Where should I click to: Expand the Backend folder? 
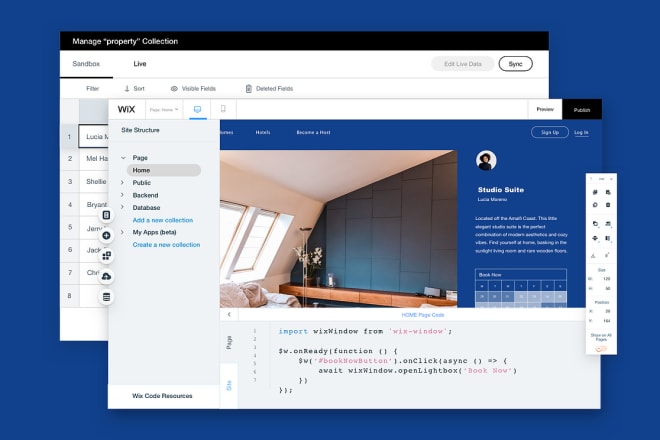(x=122, y=195)
